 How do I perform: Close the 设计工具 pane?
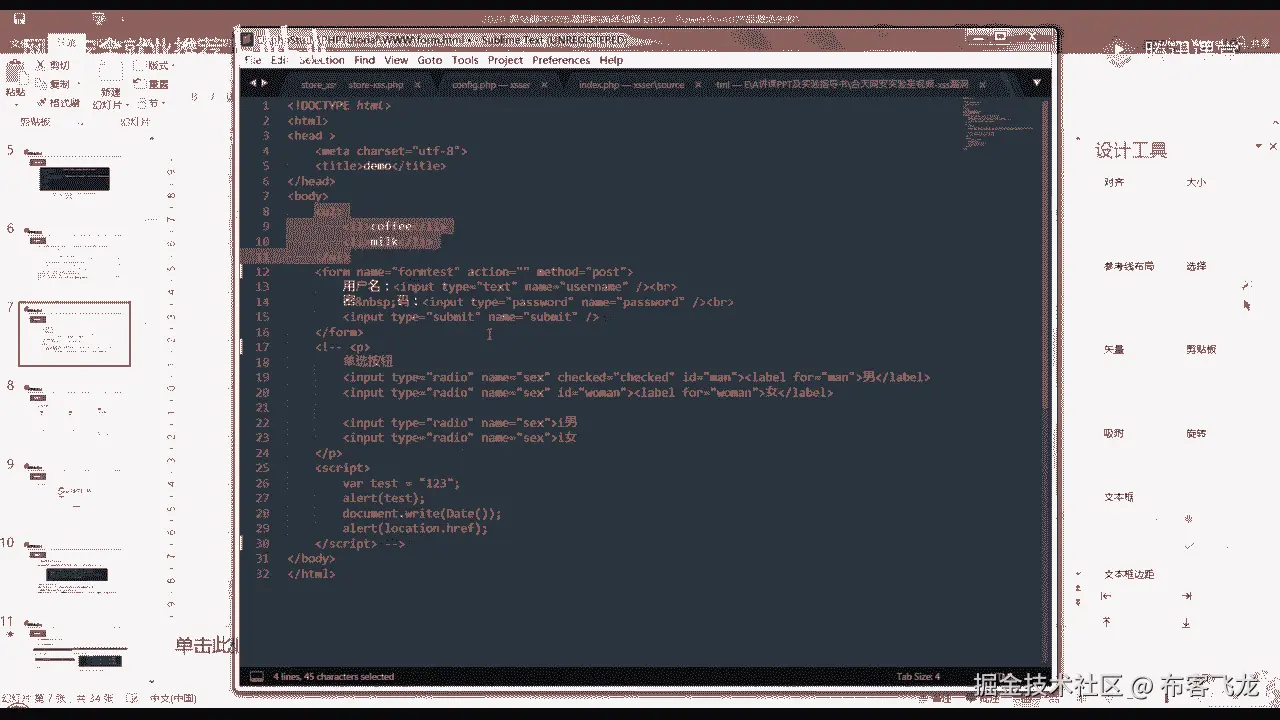(x=1273, y=147)
